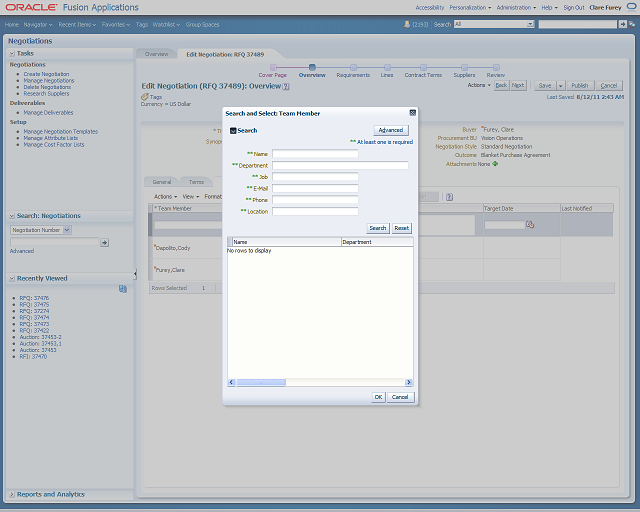Open Manage Cost Factor Lists link
640x512 pixels.
point(54,145)
